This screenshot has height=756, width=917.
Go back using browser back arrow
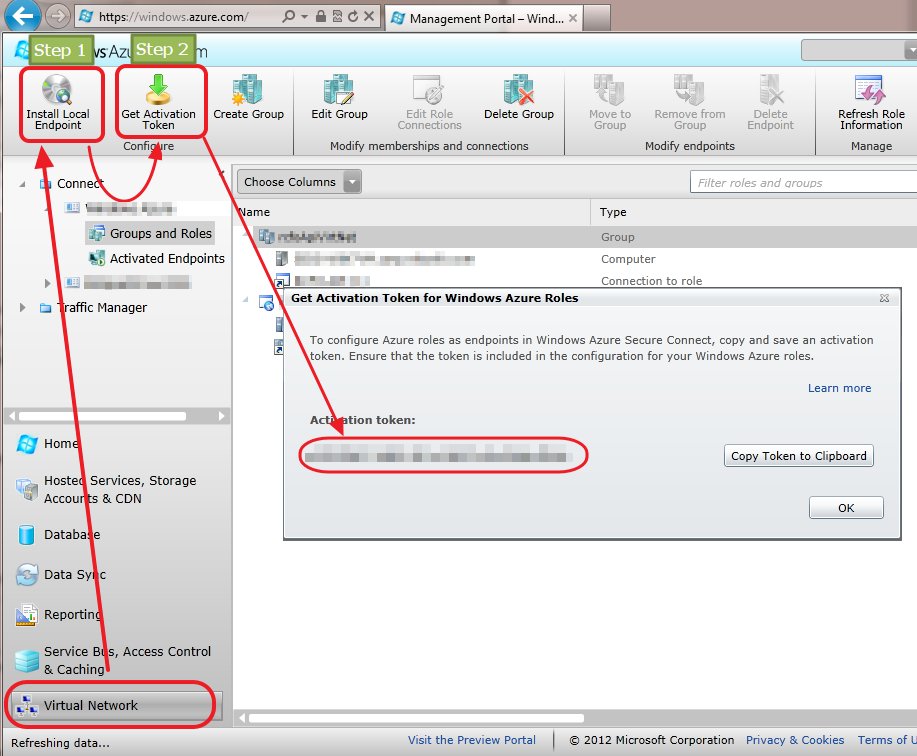coord(22,16)
